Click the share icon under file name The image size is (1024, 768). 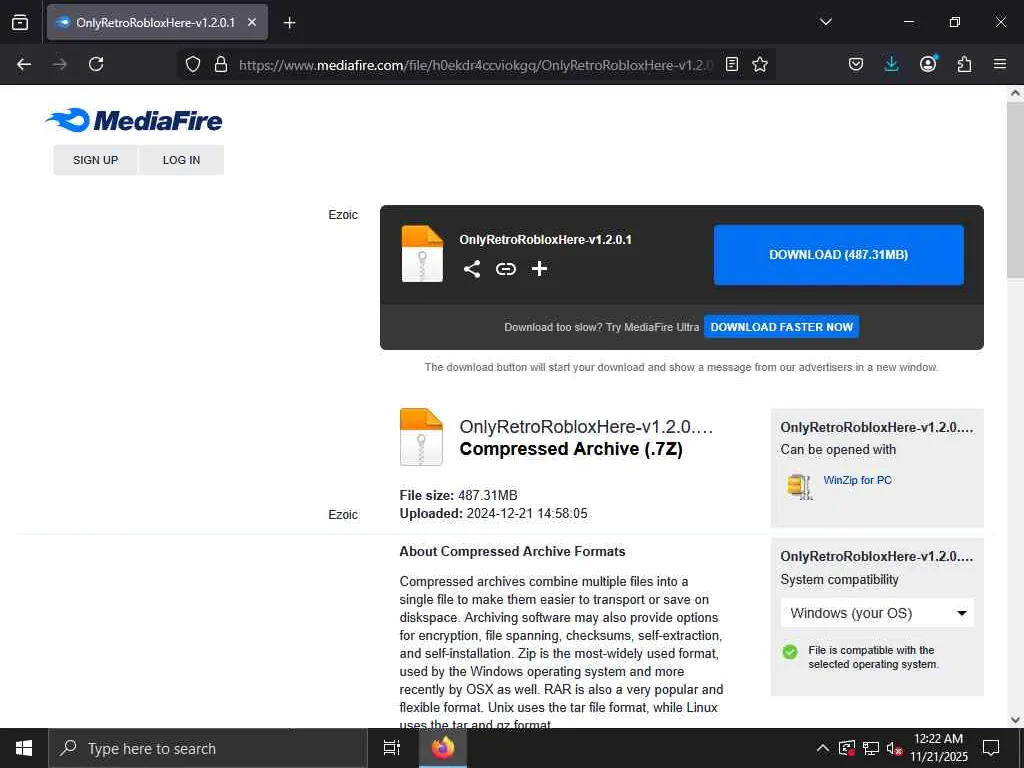tap(472, 269)
